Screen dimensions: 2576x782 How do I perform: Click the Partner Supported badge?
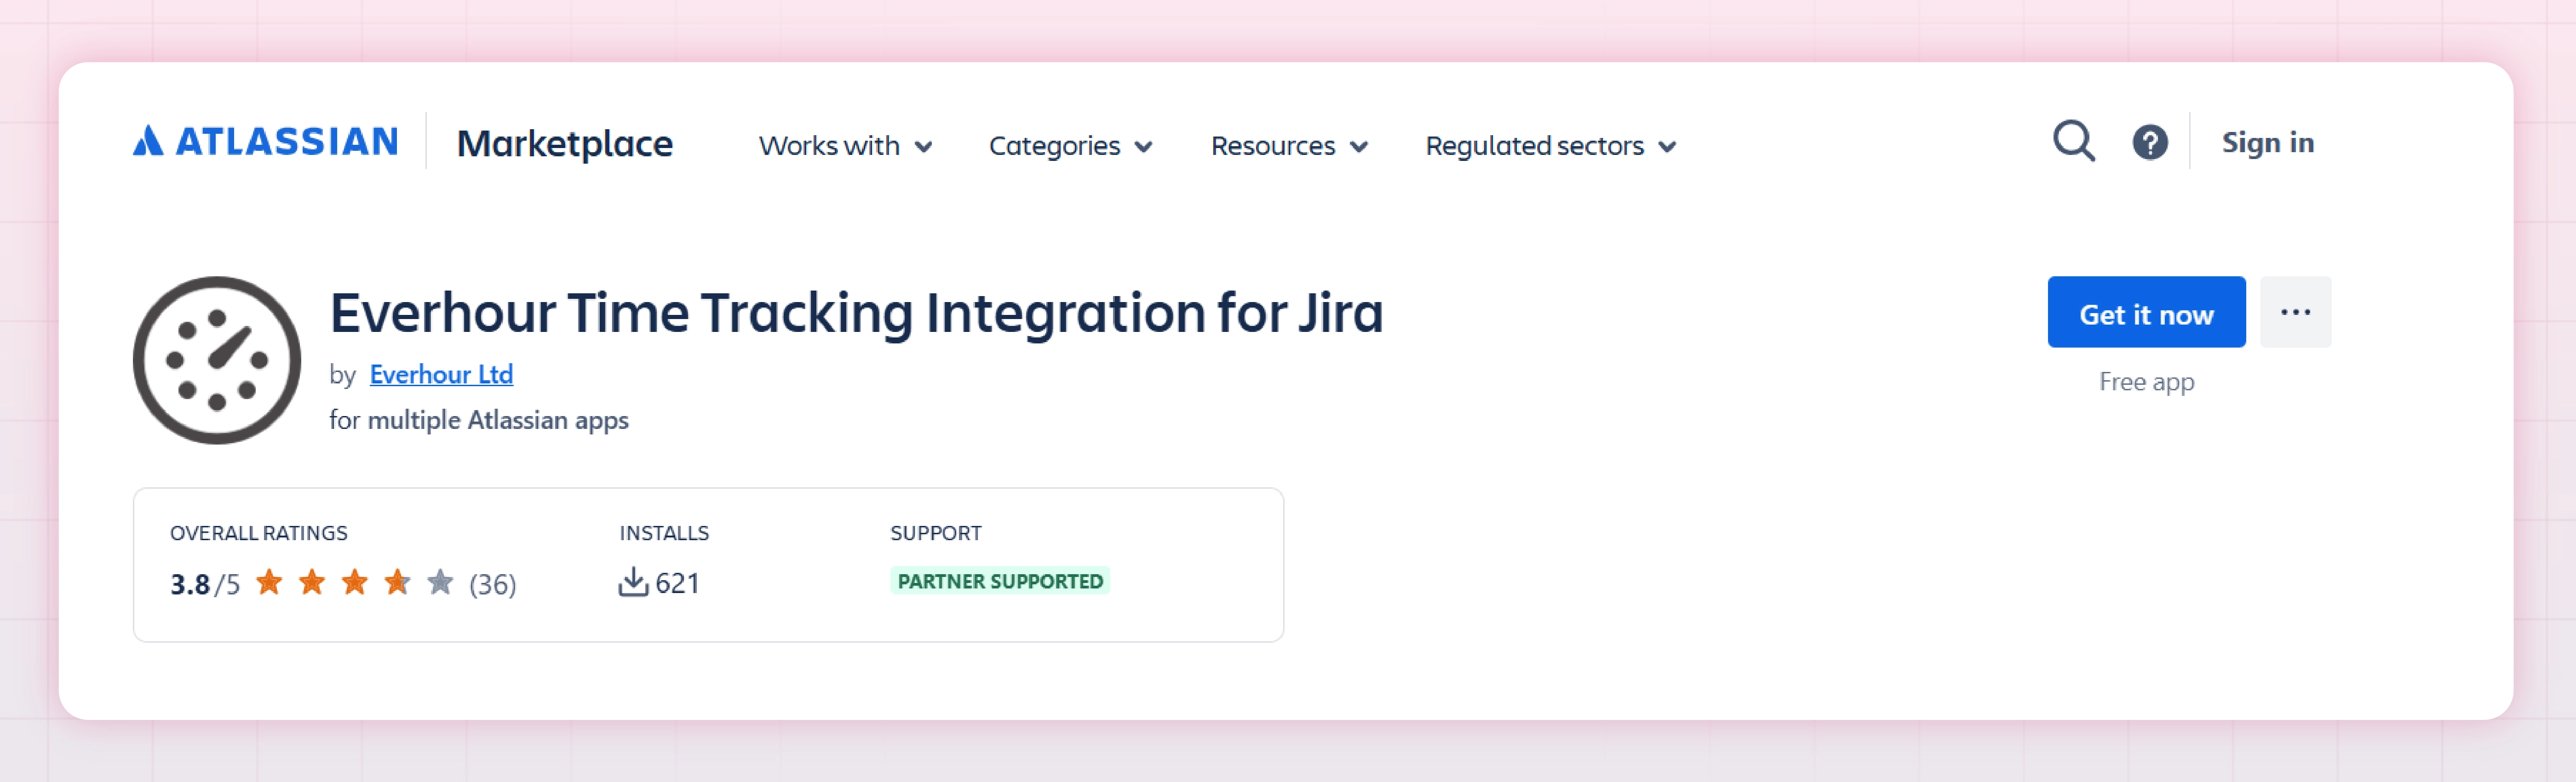[1000, 581]
